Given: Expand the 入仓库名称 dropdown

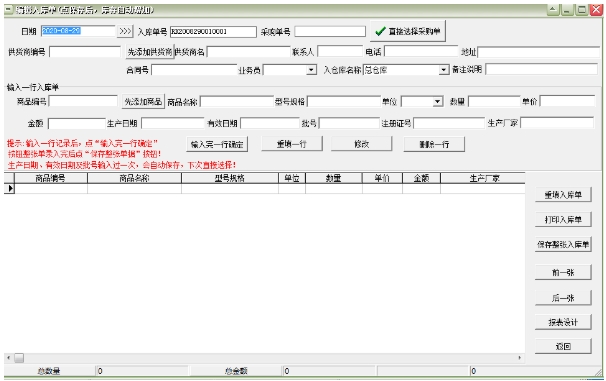Looking at the screenshot, I should point(444,70).
